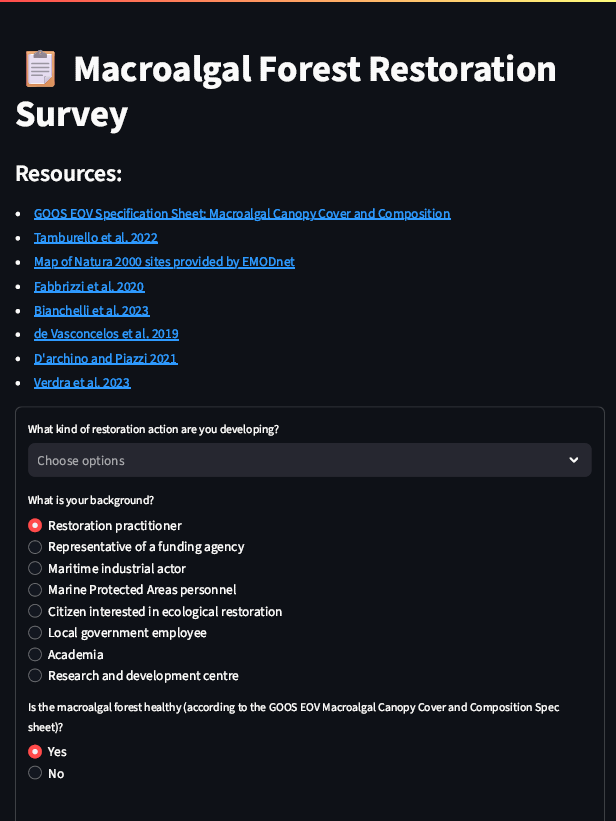Choose 'Research and development centre' option
This screenshot has width=616, height=821.
(35, 676)
